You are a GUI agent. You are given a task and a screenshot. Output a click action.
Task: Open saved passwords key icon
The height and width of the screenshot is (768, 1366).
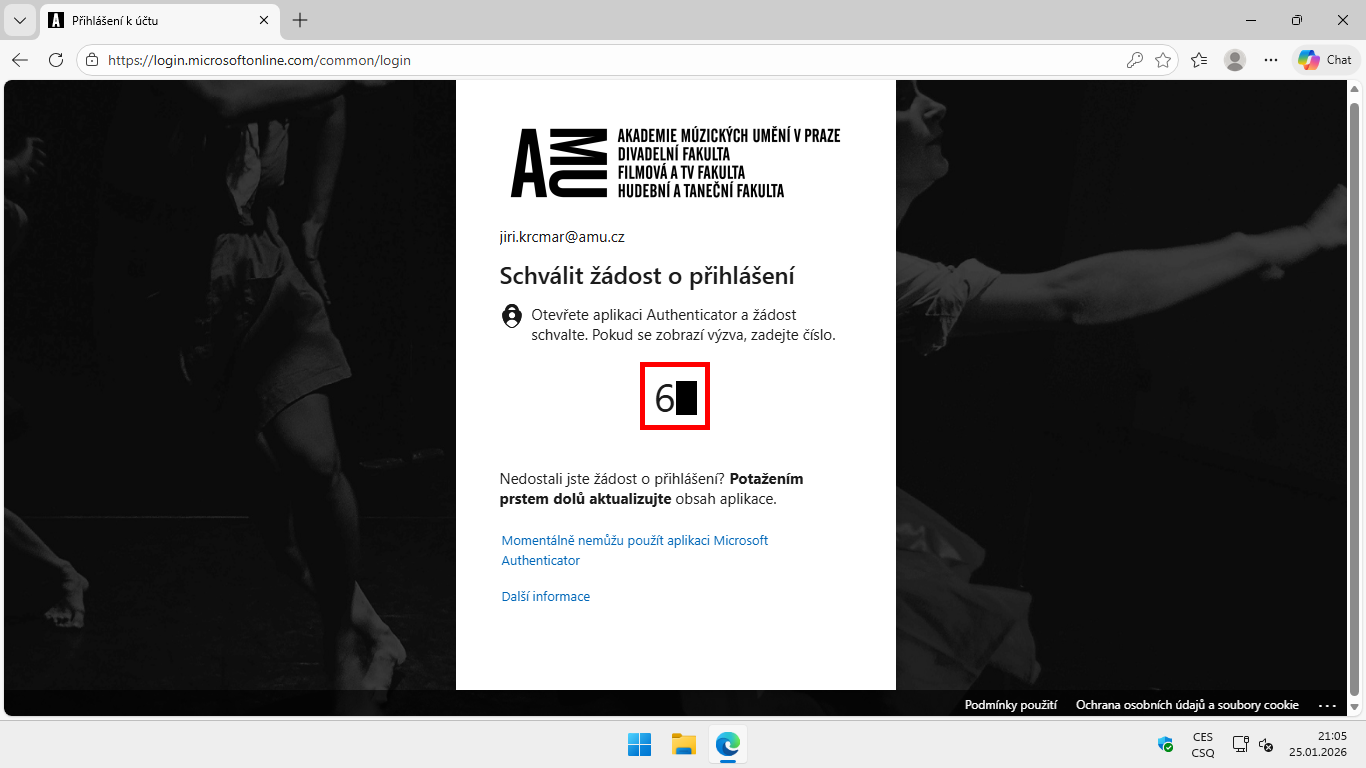pos(1134,60)
